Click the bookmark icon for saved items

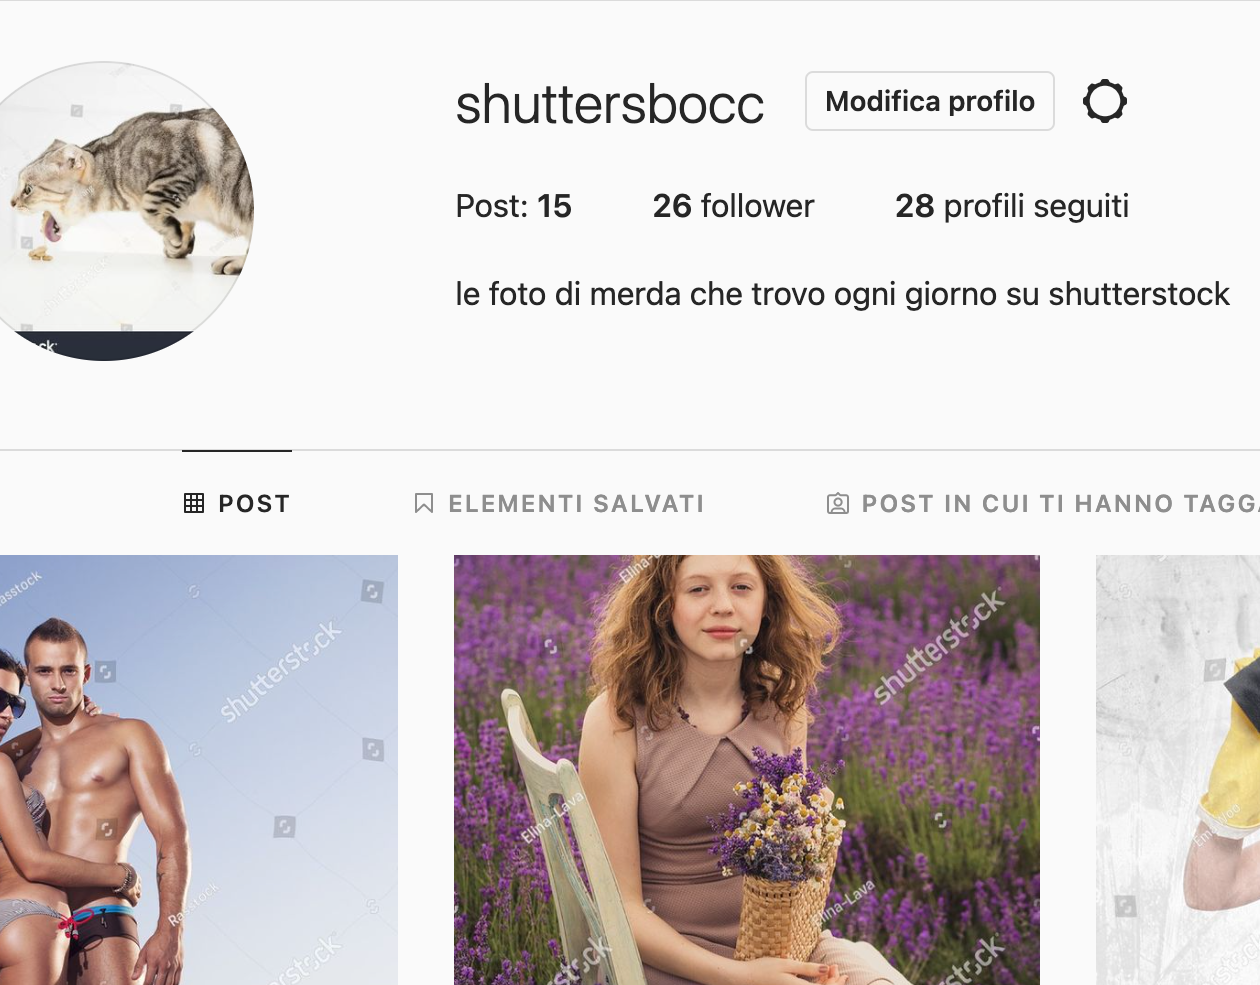point(424,503)
